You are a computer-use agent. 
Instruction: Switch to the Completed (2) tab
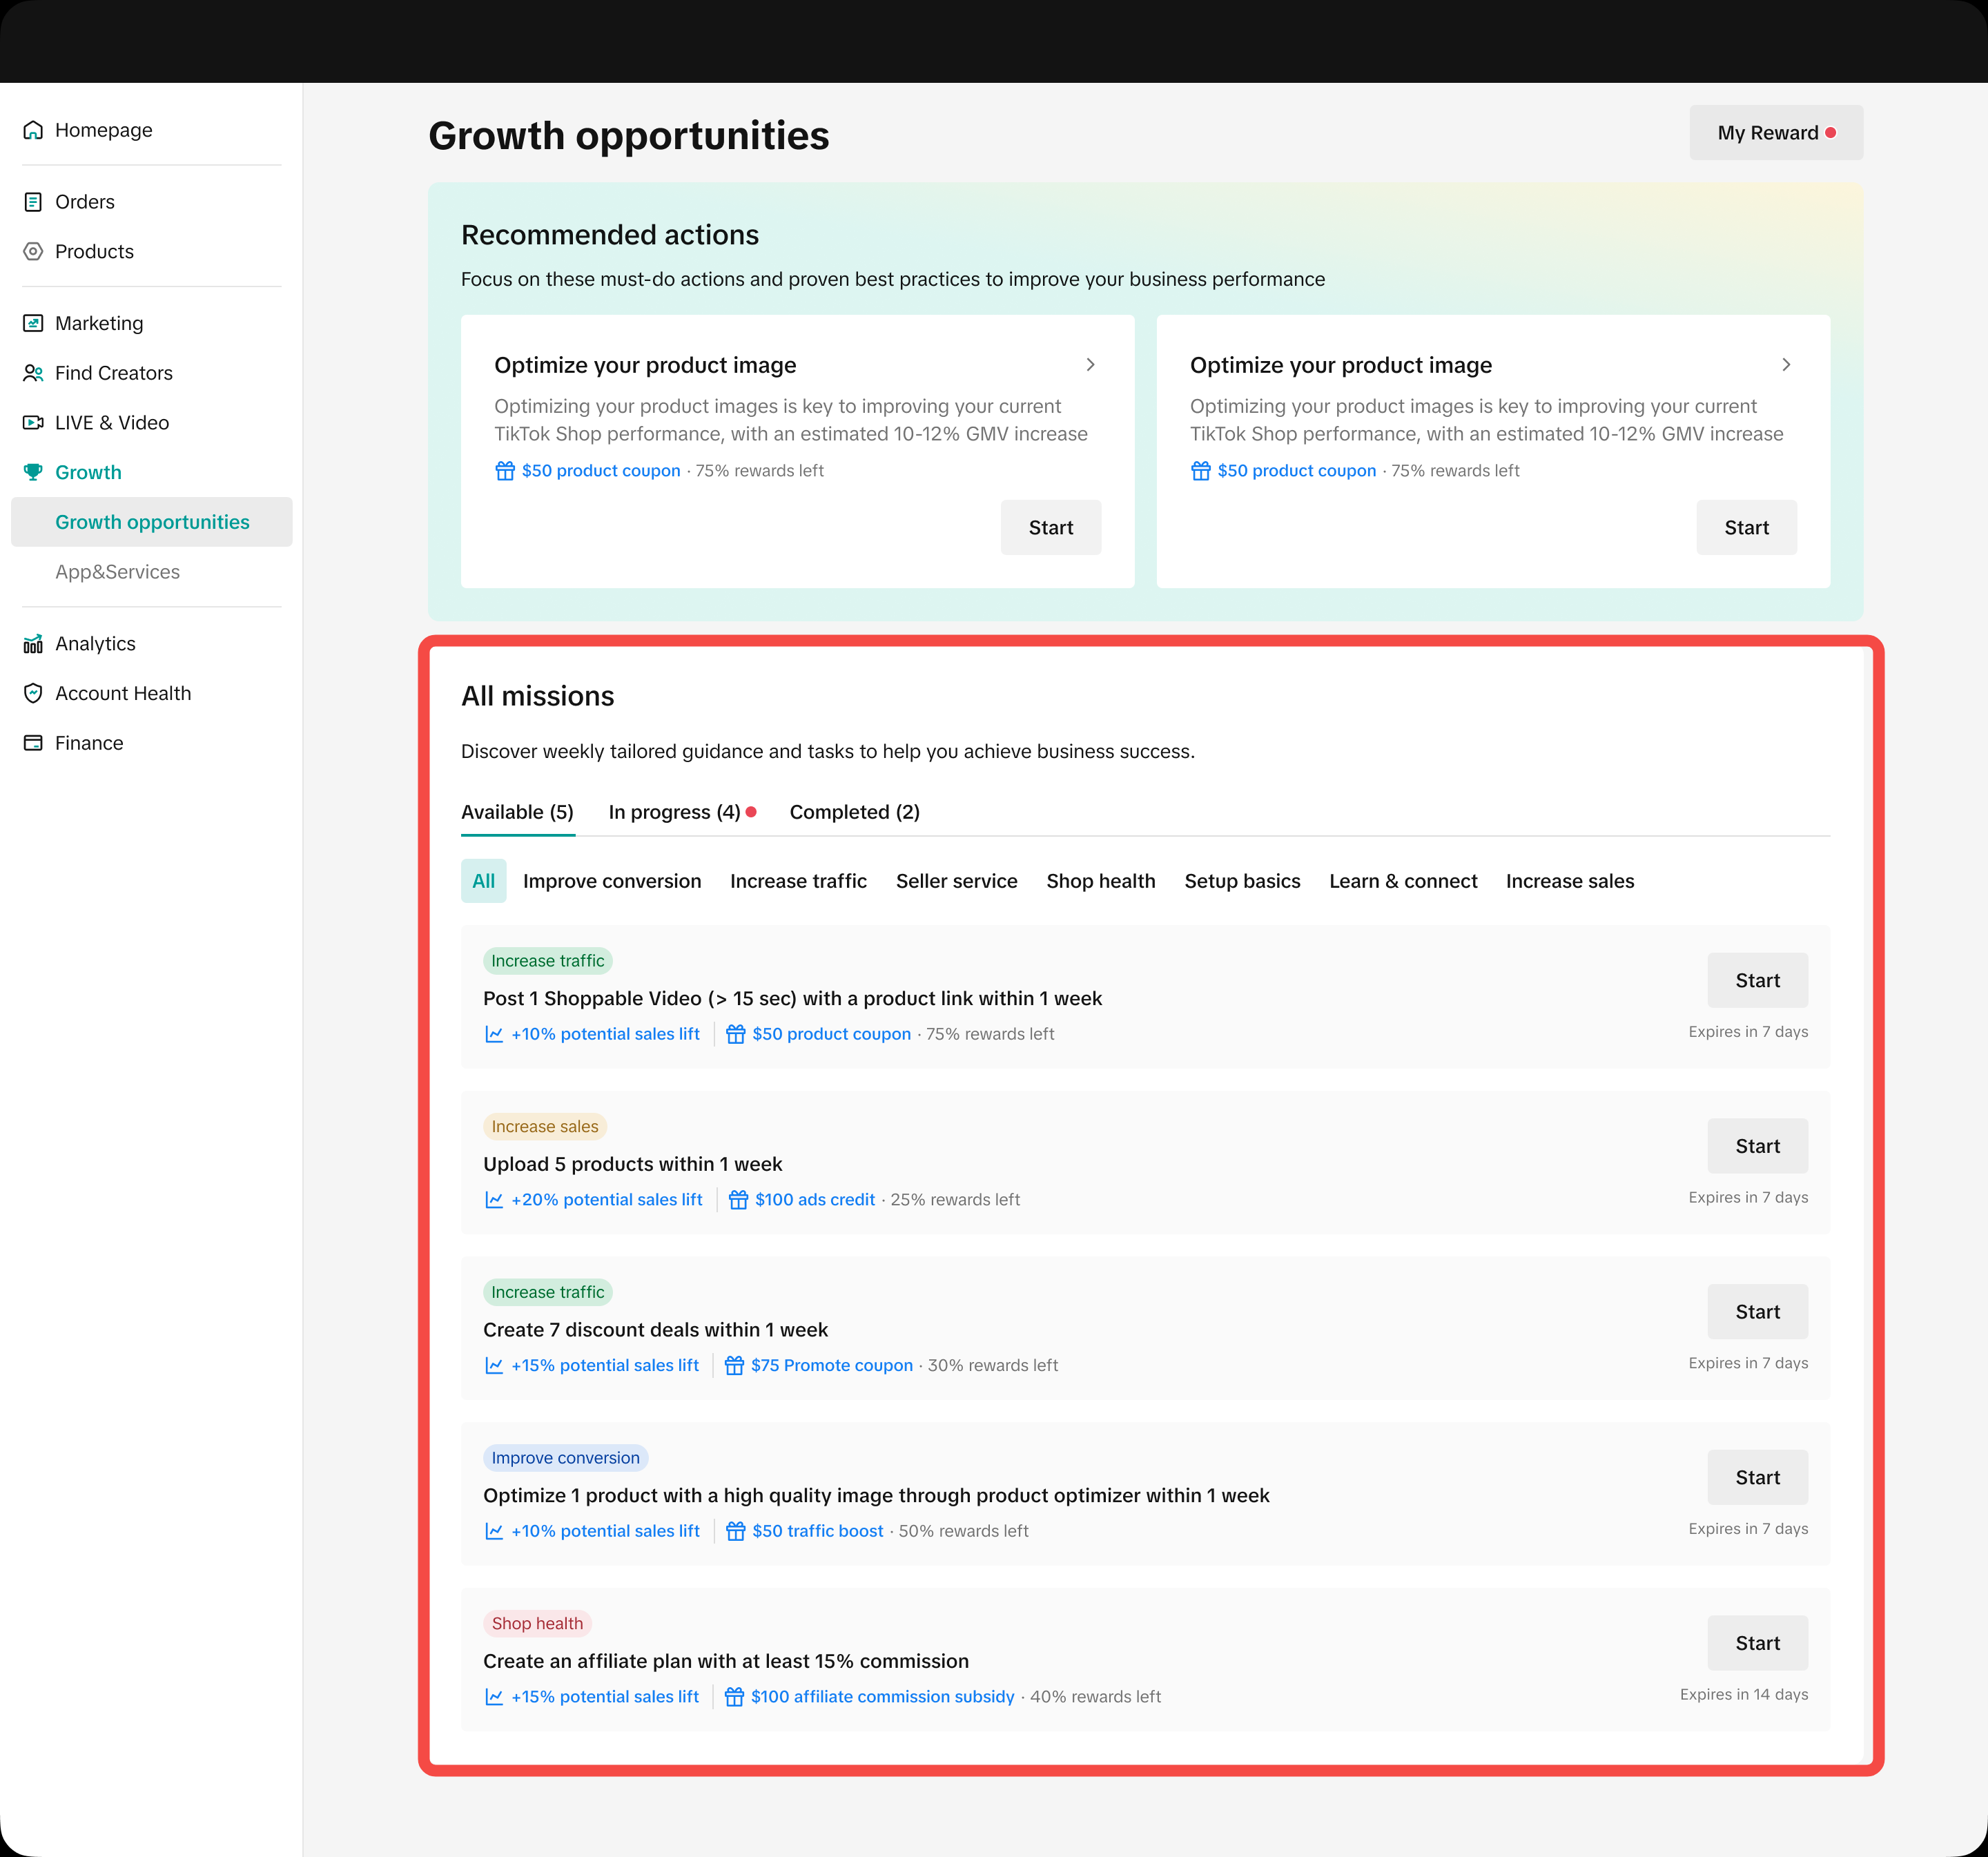(854, 812)
